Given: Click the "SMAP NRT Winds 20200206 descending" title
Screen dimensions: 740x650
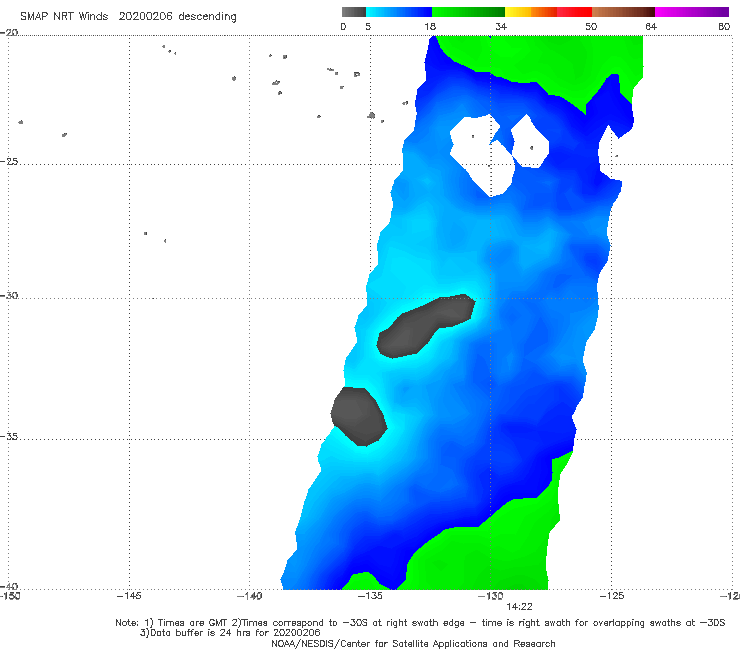Looking at the screenshot, I should 128,17.
